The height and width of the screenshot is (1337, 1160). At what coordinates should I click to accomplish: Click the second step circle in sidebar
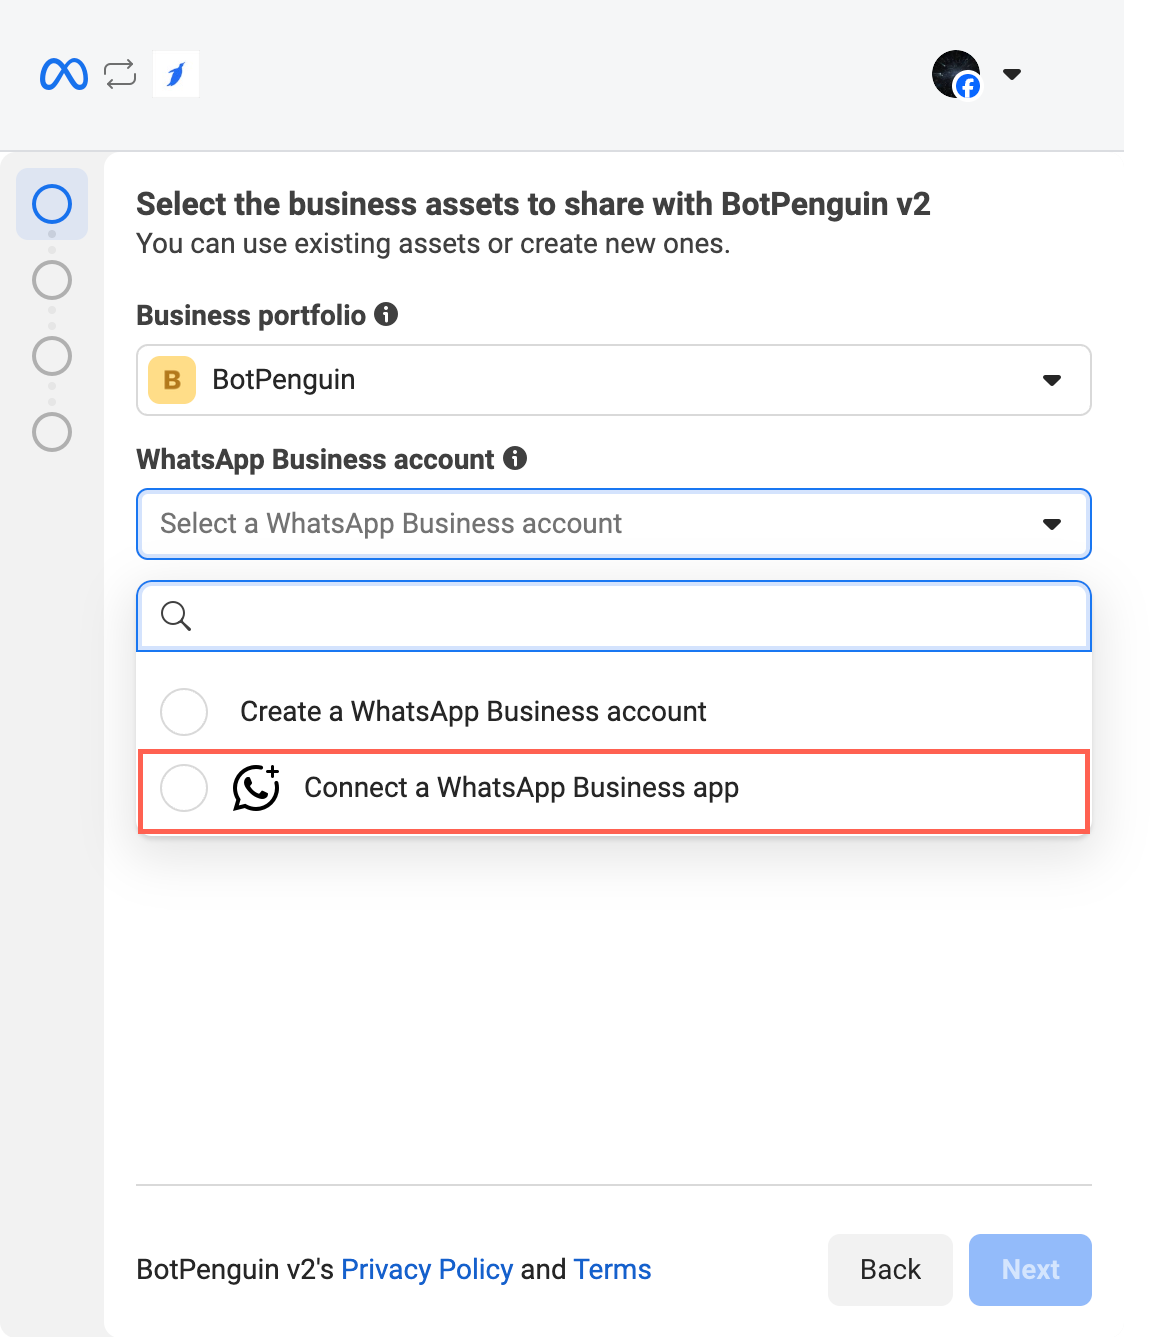coord(52,280)
